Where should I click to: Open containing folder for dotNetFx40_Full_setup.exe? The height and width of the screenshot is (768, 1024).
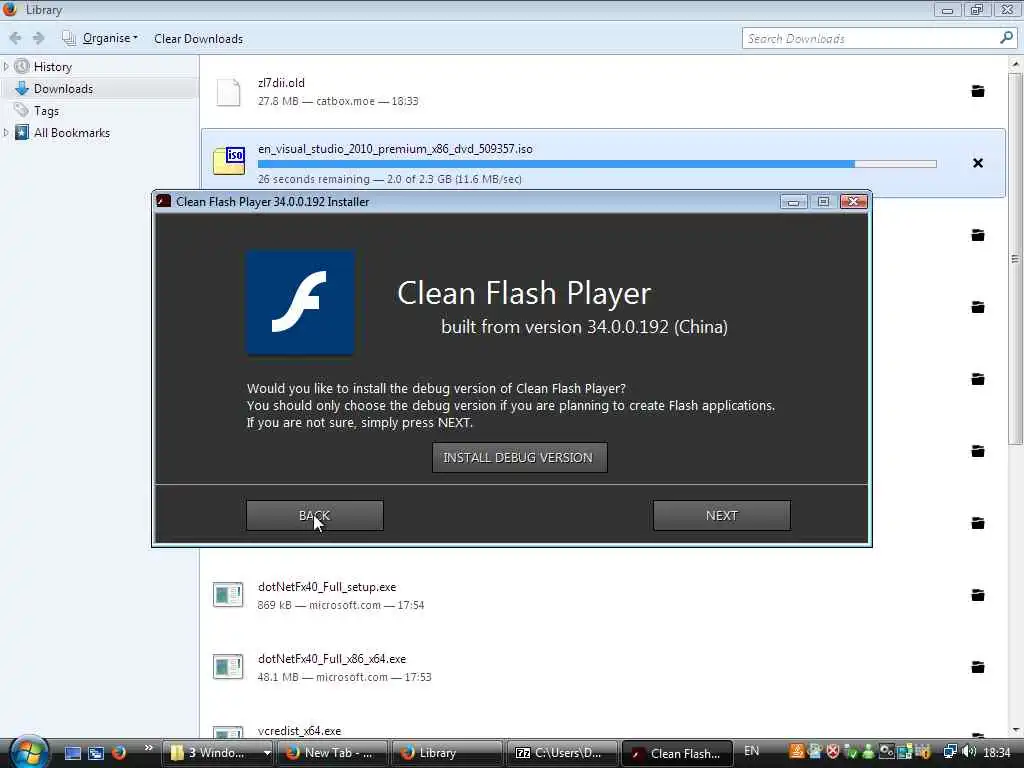978,595
